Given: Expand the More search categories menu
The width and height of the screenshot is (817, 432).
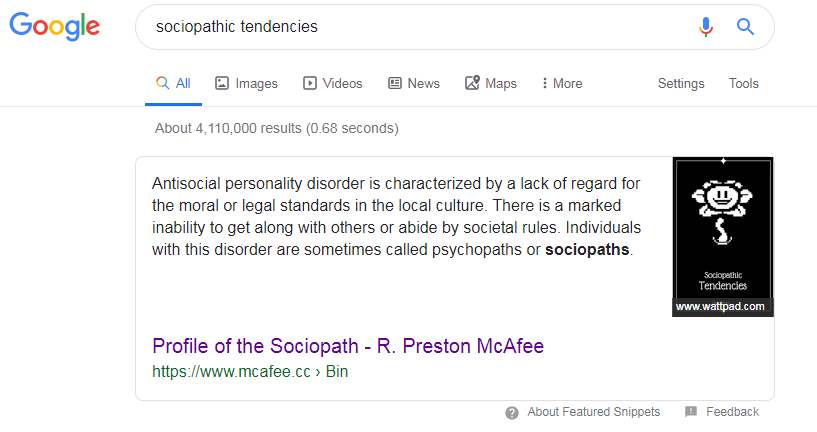Looking at the screenshot, I should pyautogui.click(x=561, y=84).
